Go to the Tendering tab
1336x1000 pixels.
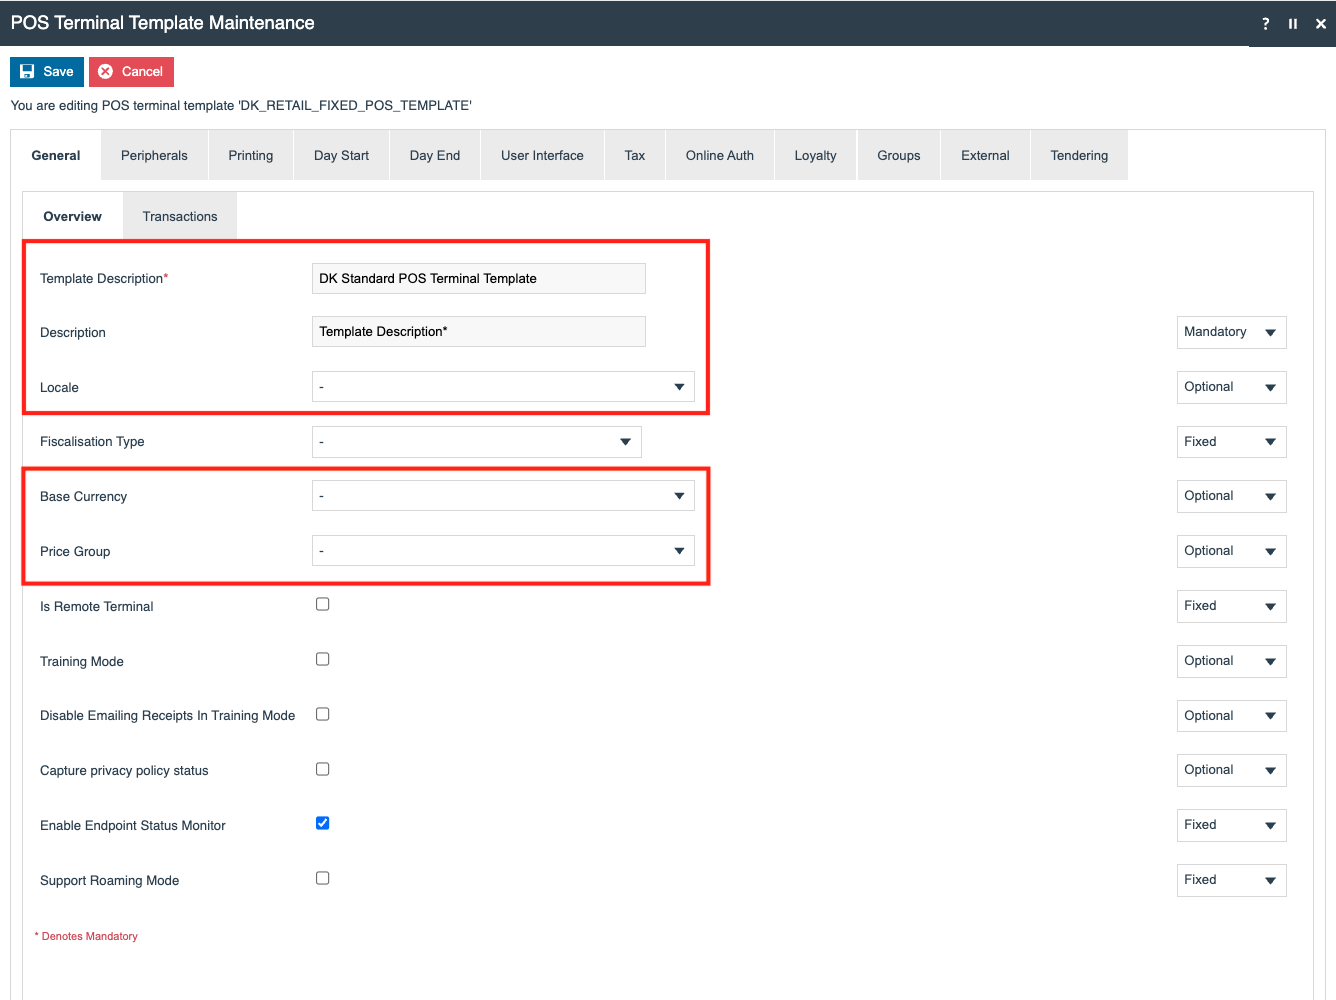click(x=1079, y=155)
